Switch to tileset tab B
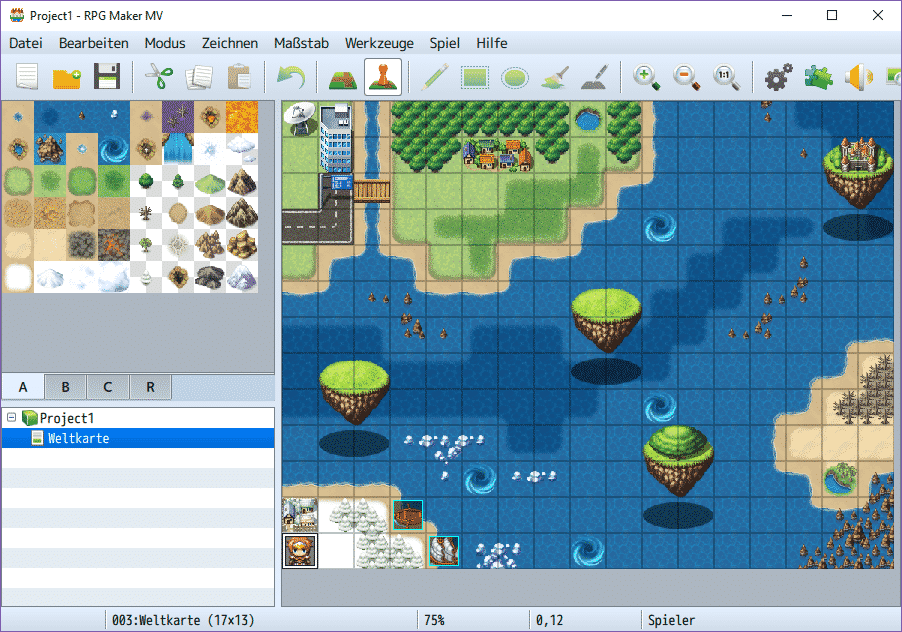Screen dimensions: 902x632 coord(66,387)
